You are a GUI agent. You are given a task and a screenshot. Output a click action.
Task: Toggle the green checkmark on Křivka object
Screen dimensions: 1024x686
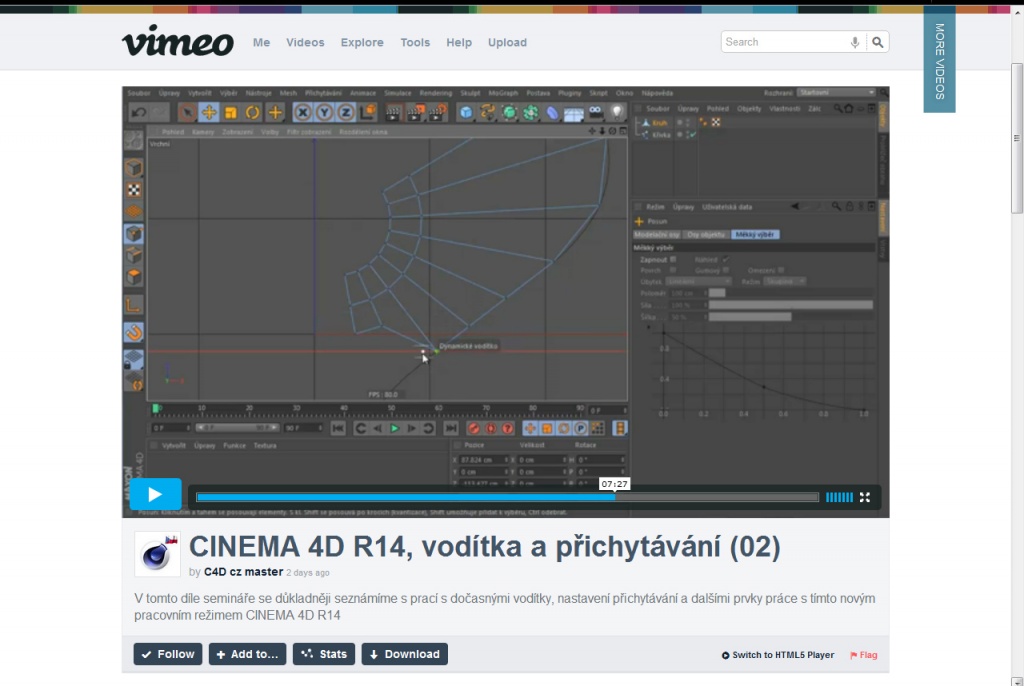(692, 135)
